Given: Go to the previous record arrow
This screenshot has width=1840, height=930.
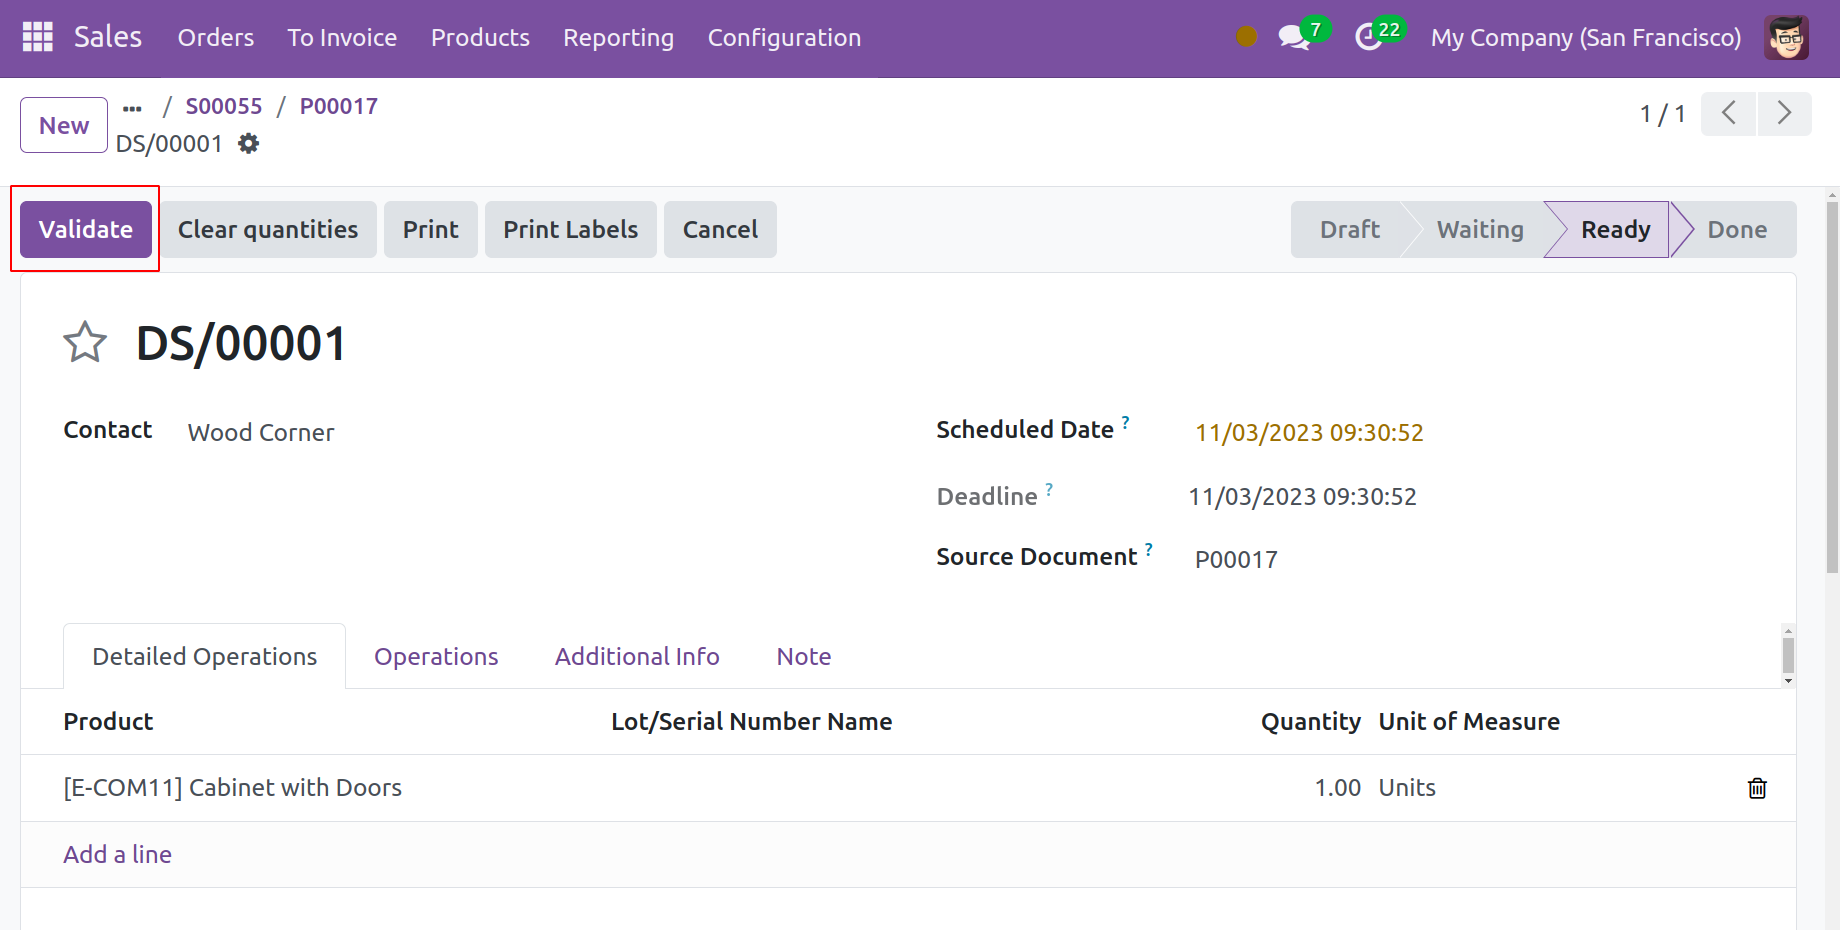Looking at the screenshot, I should tap(1728, 114).
